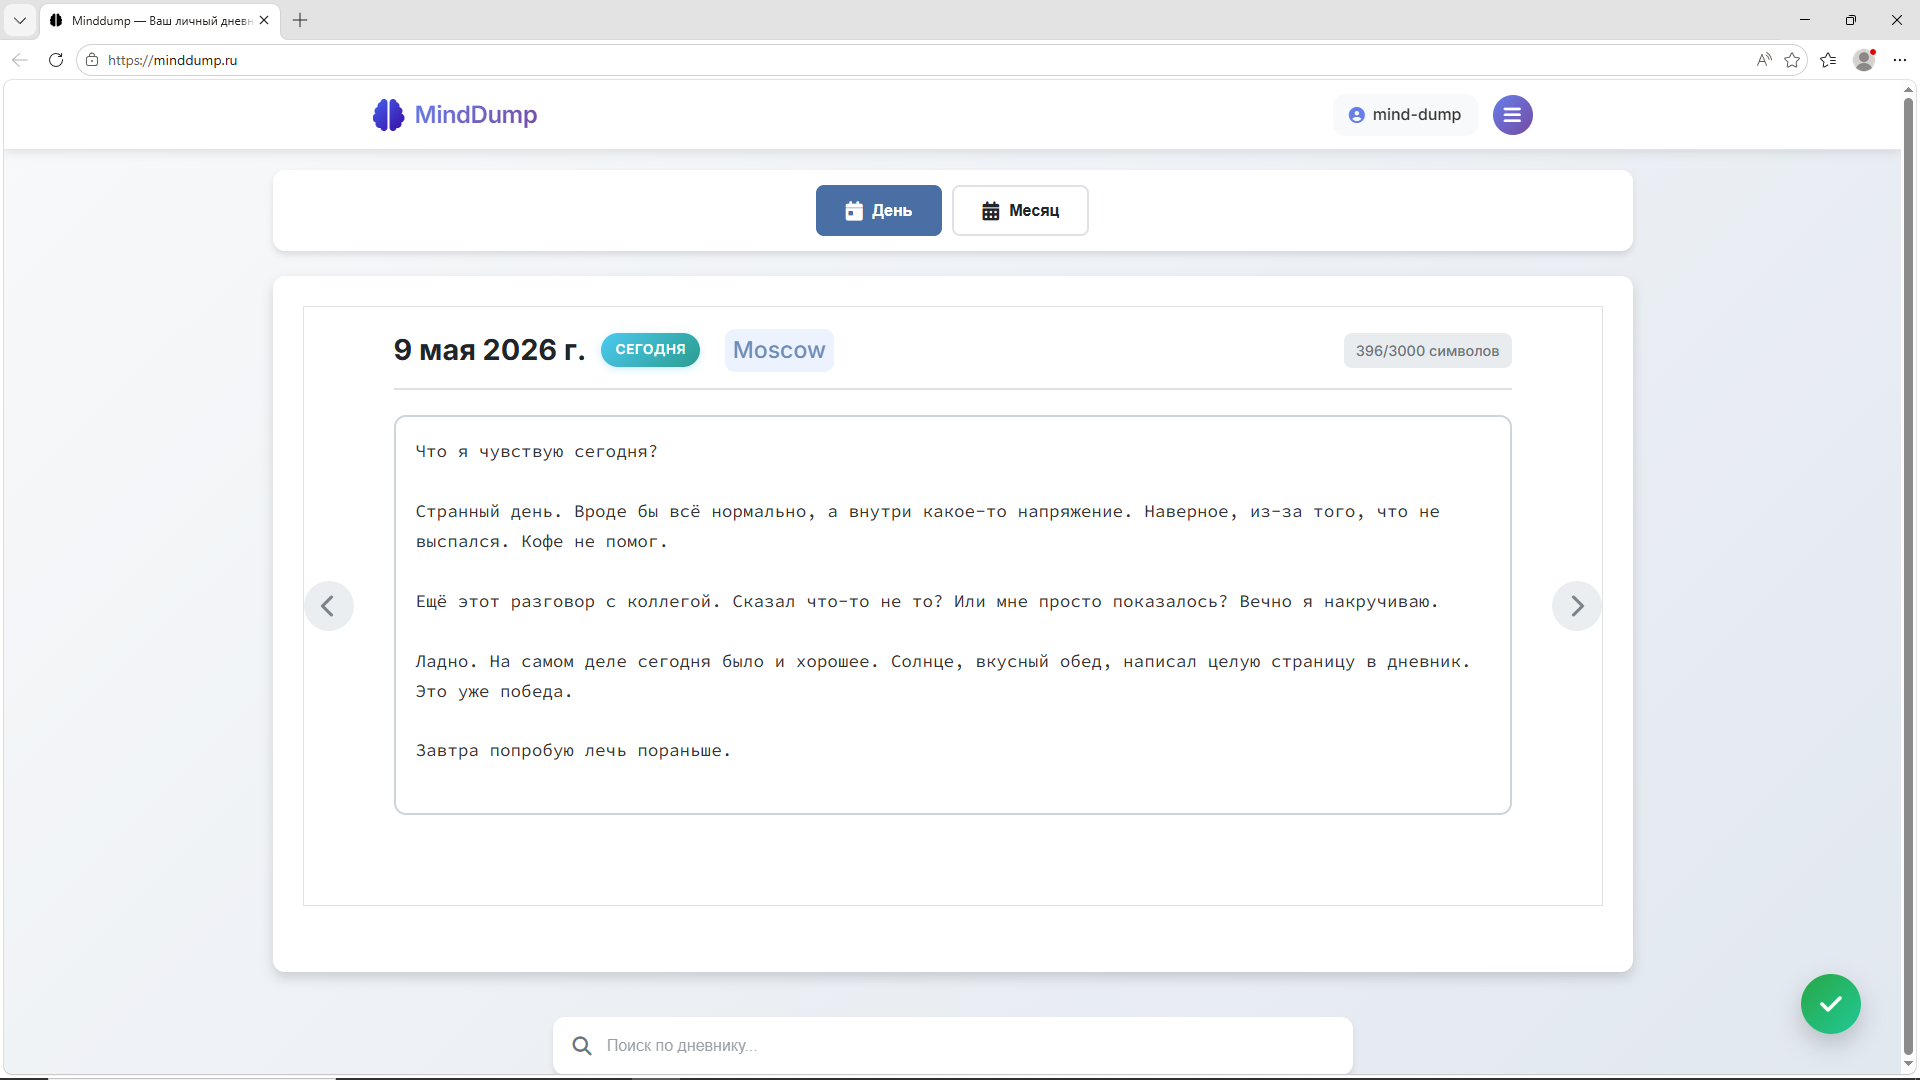Restore down the browser window
The height and width of the screenshot is (1080, 1920).
[1851, 20]
